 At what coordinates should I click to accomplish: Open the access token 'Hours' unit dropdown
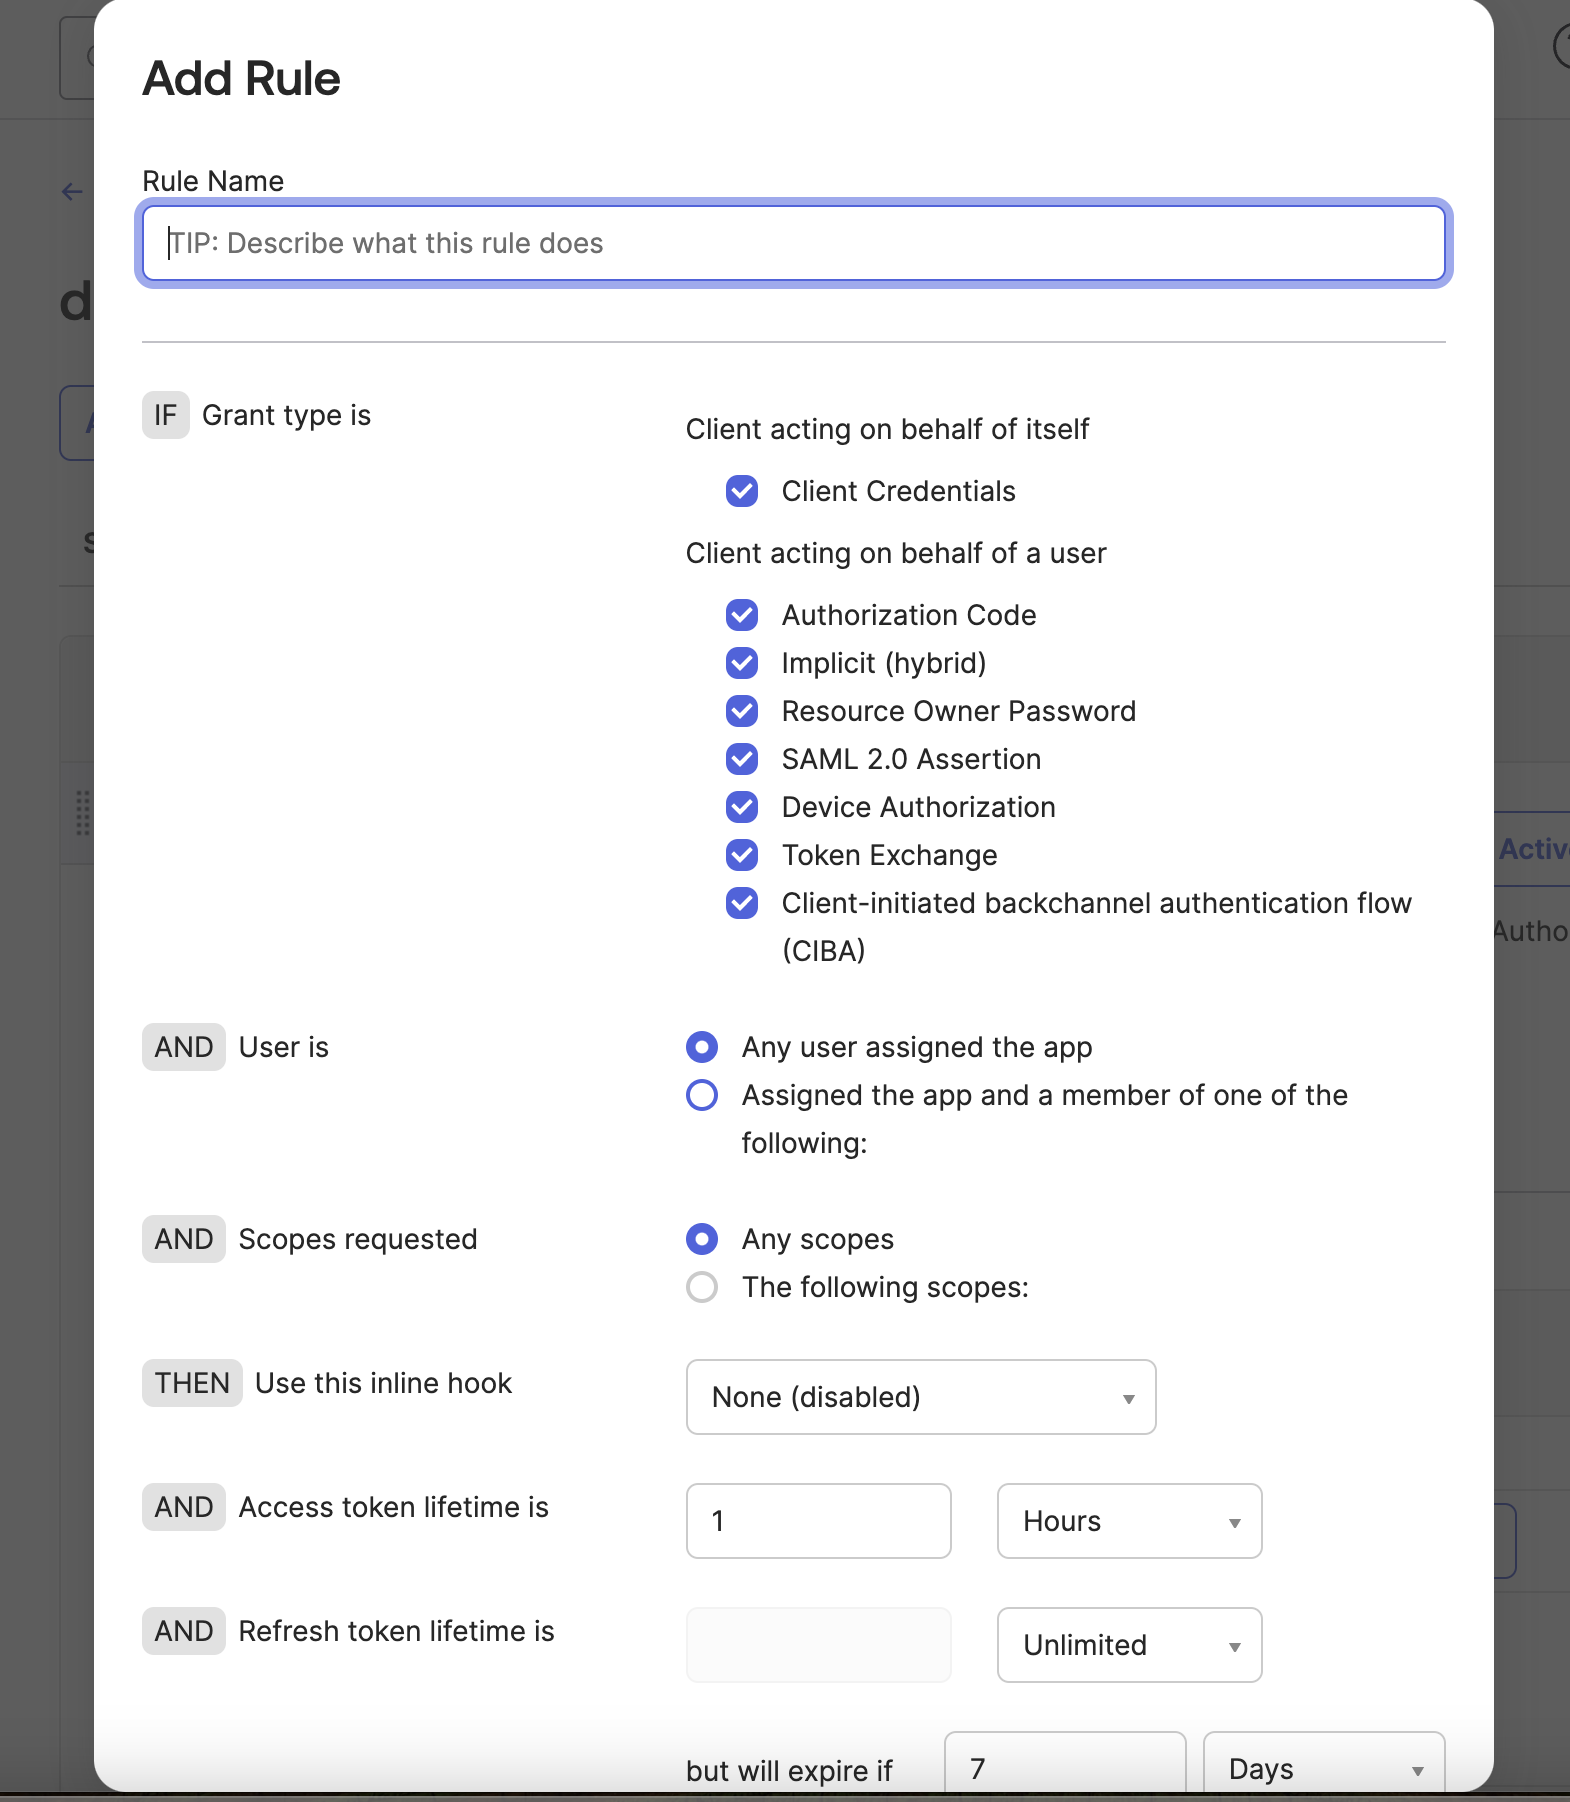pyautogui.click(x=1129, y=1521)
